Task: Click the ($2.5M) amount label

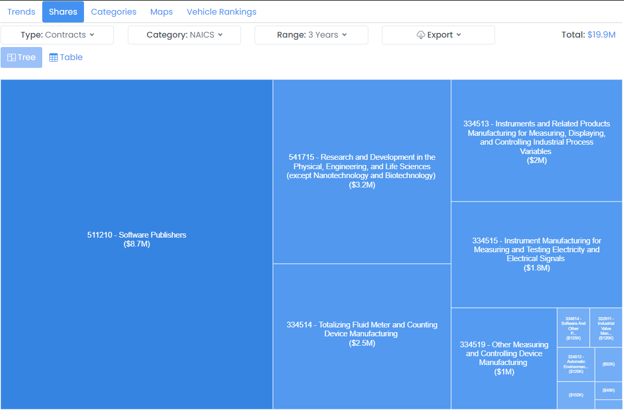Action: [x=362, y=343]
